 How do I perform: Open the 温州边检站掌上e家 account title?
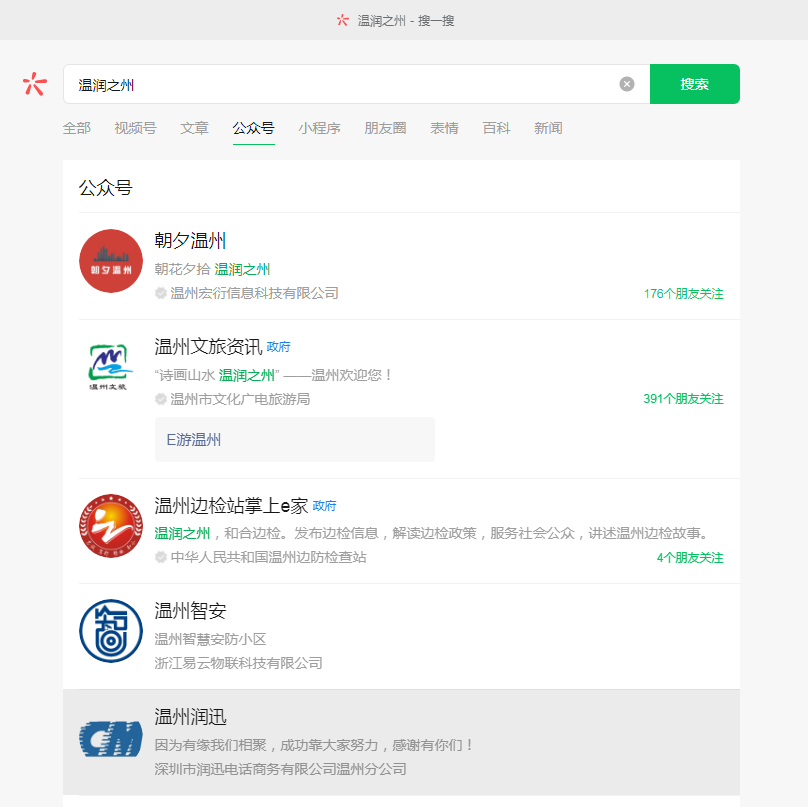tap(231, 506)
